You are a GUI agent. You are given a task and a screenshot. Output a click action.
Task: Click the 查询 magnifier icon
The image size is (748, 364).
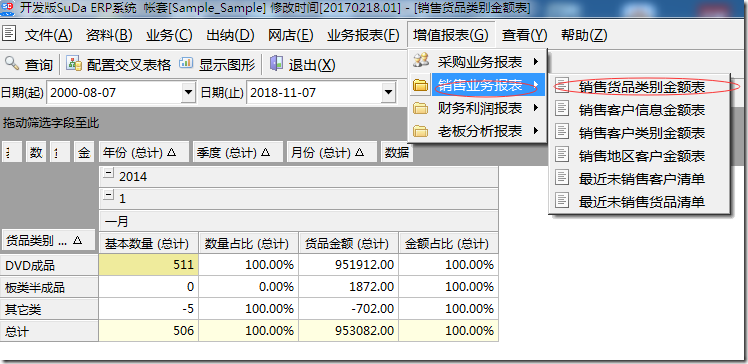click(x=12, y=63)
